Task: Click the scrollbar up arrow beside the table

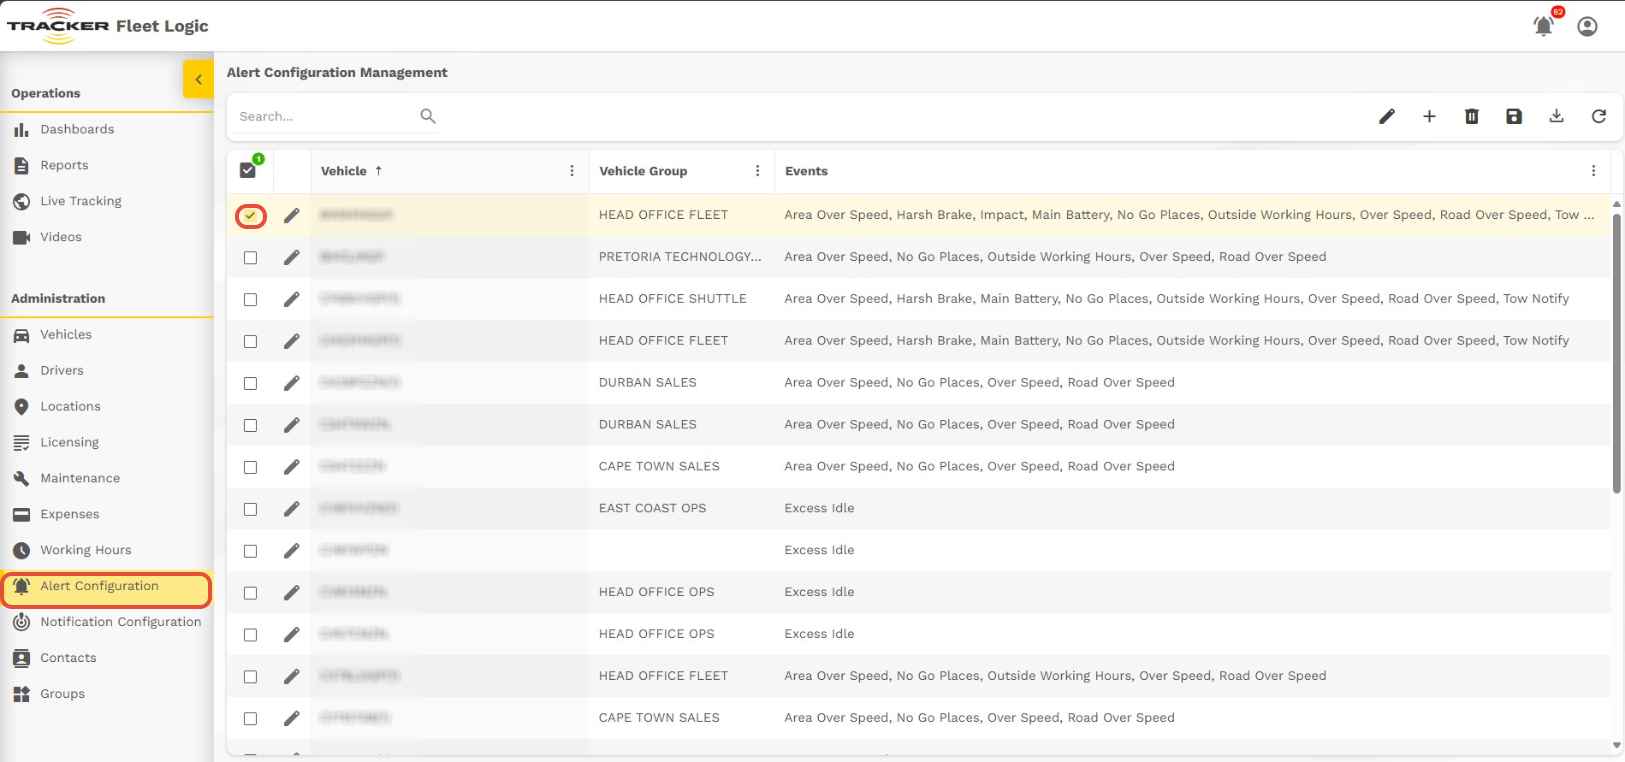Action: pyautogui.click(x=1617, y=203)
